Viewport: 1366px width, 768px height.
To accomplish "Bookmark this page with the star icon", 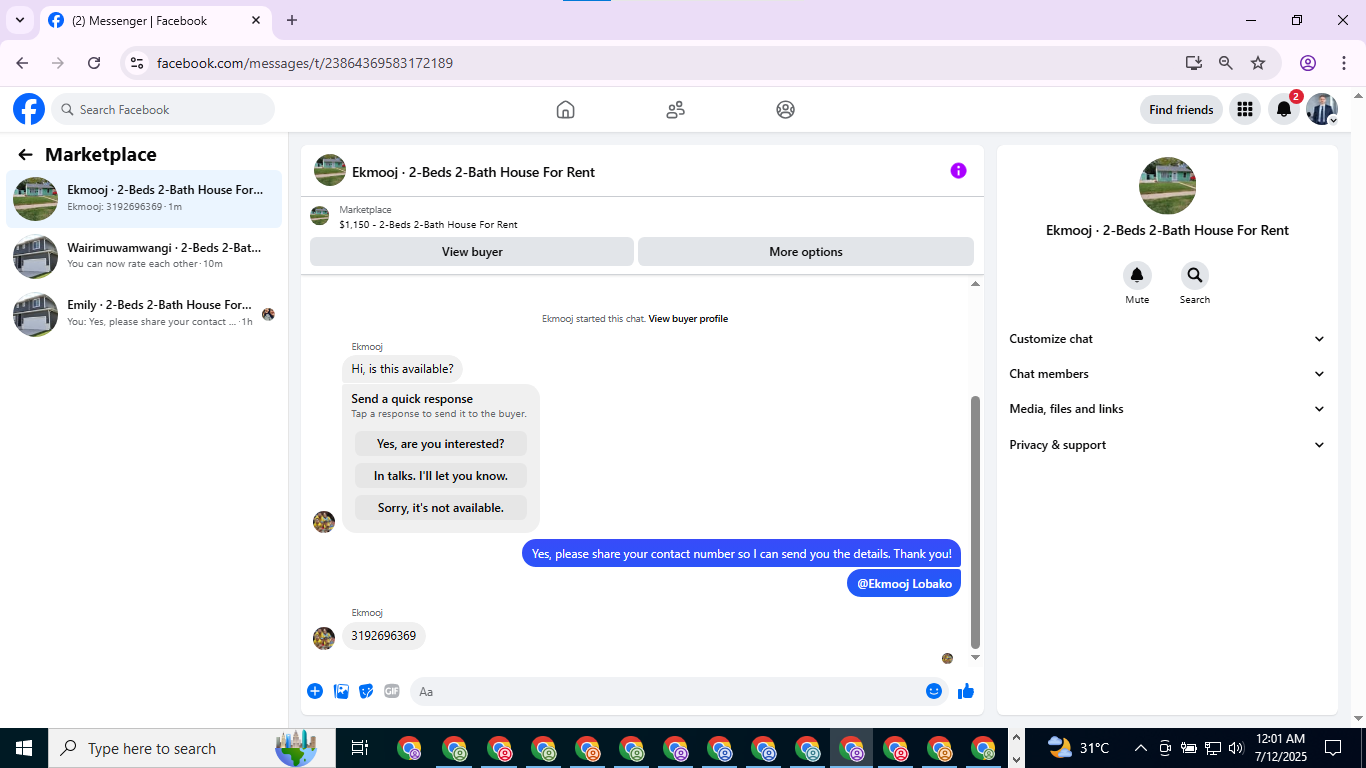I will click(1258, 63).
